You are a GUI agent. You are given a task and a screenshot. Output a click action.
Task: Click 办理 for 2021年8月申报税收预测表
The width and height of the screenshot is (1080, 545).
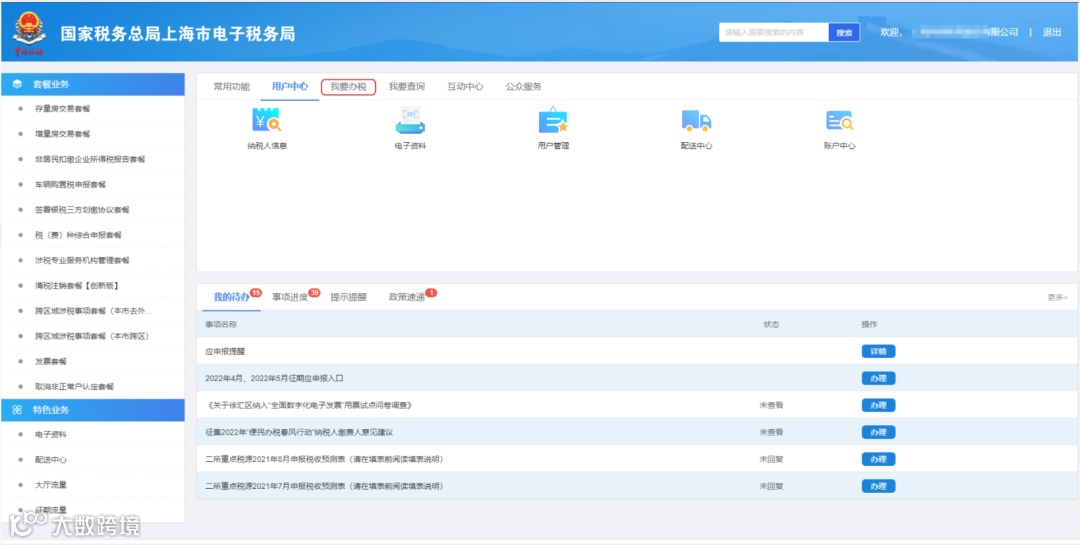[878, 459]
